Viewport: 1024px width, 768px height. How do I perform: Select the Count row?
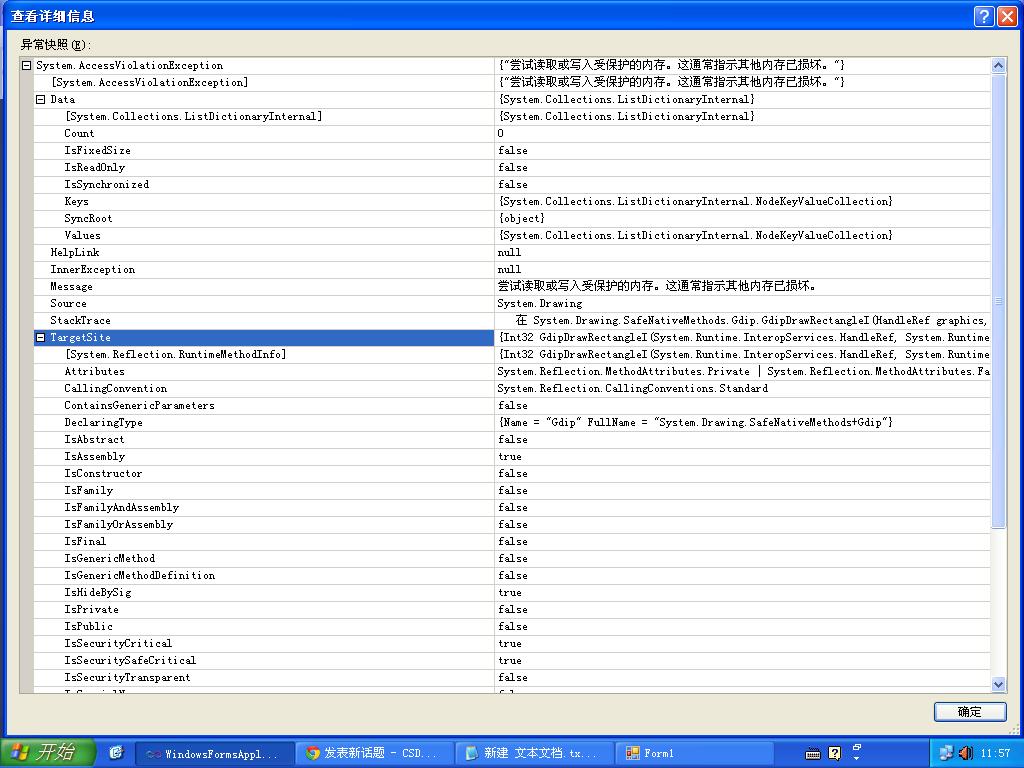[x=512, y=133]
